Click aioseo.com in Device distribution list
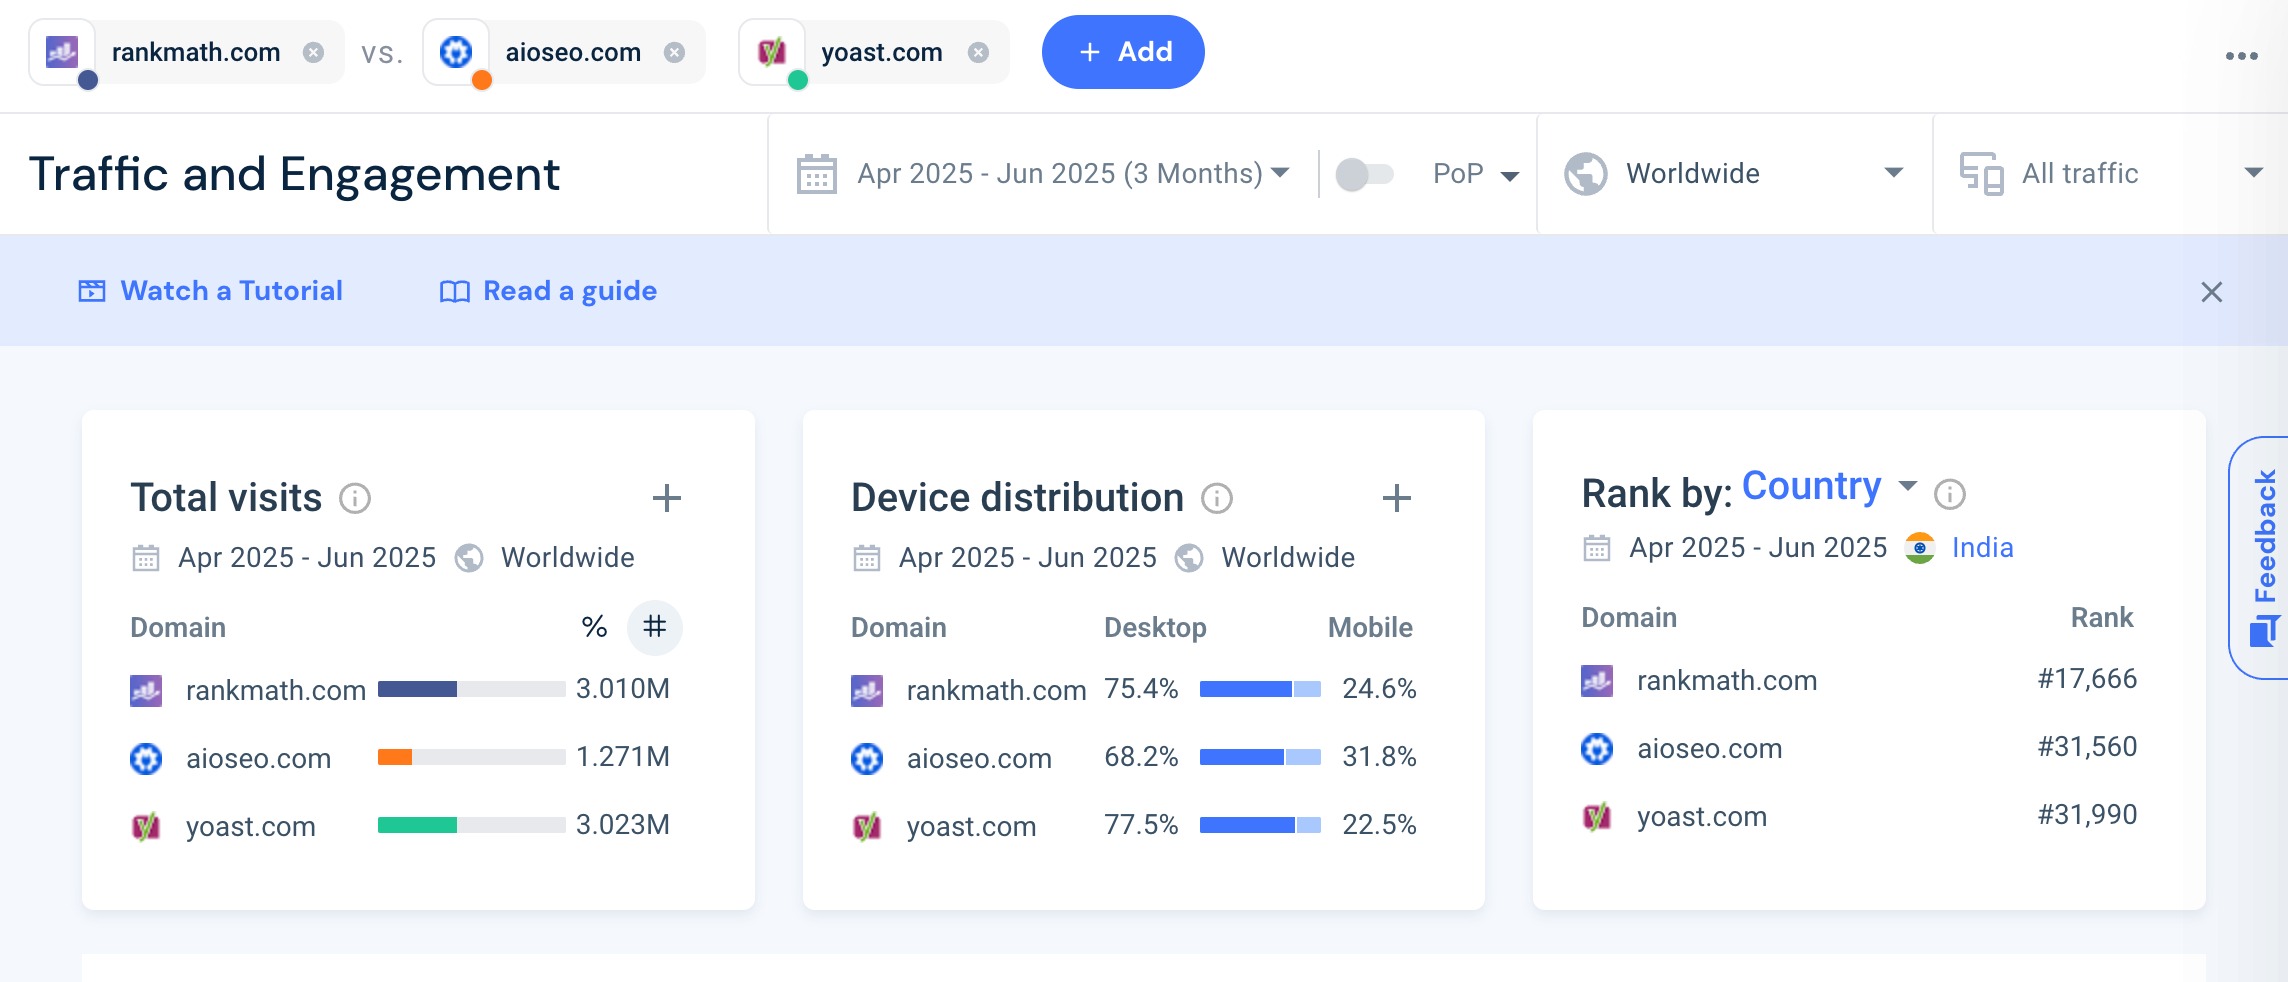 (980, 758)
